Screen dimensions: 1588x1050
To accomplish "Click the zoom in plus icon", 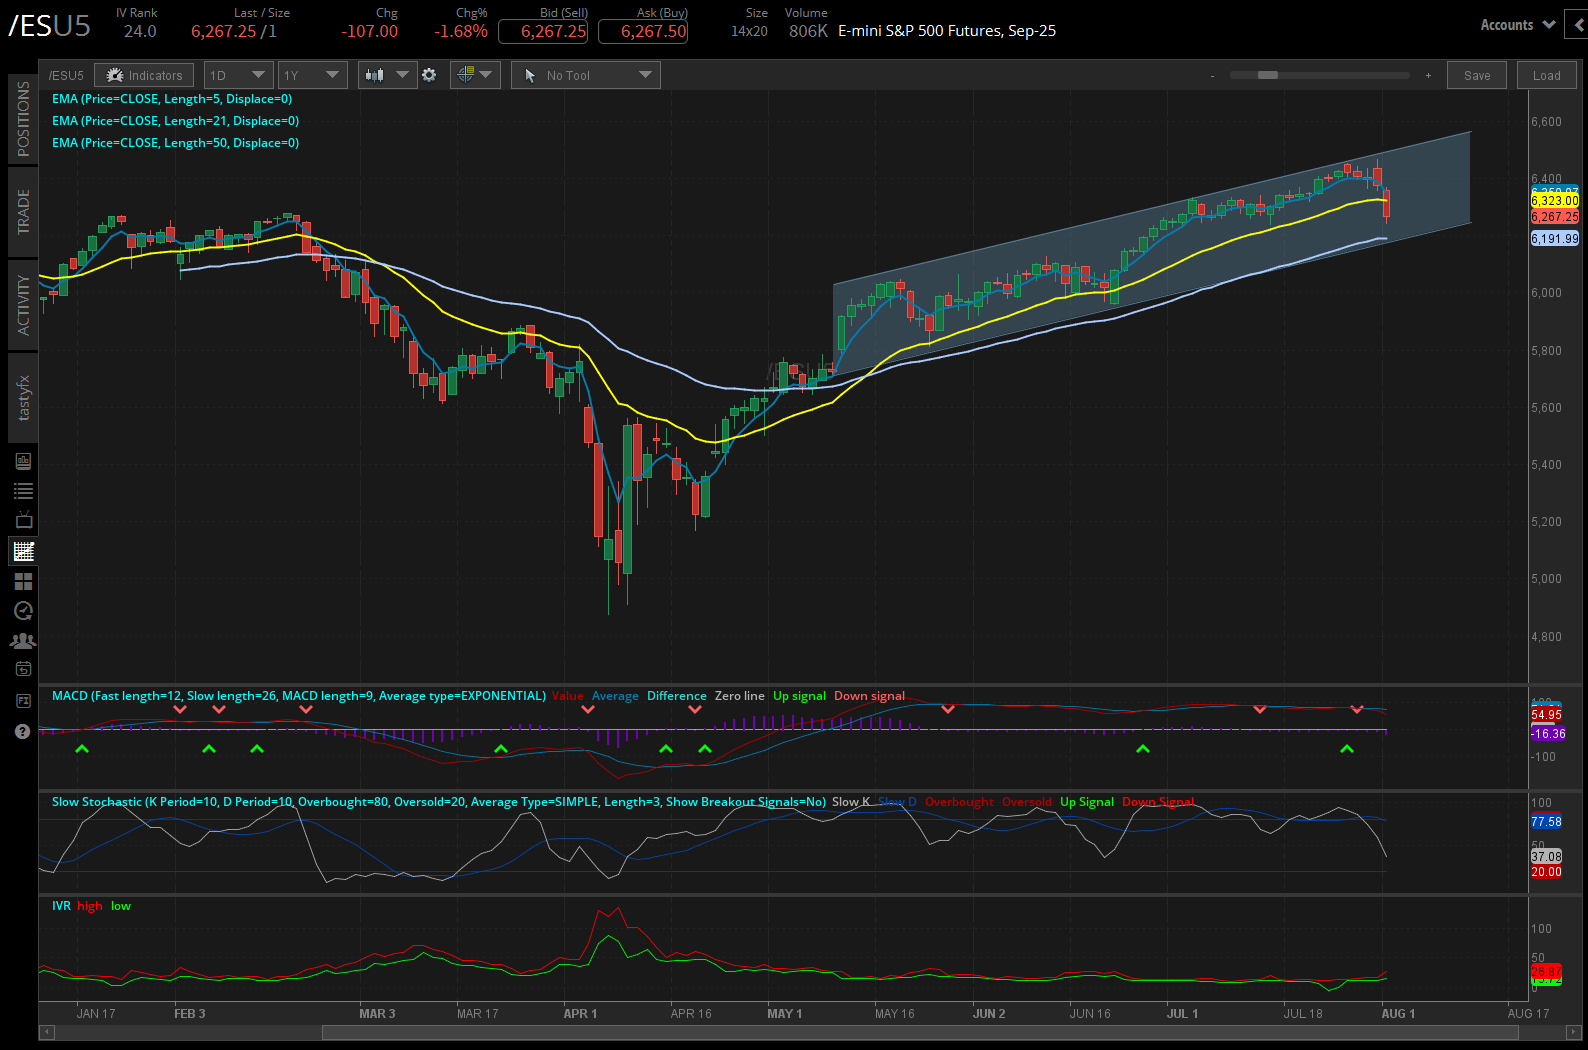I will 1428,75.
